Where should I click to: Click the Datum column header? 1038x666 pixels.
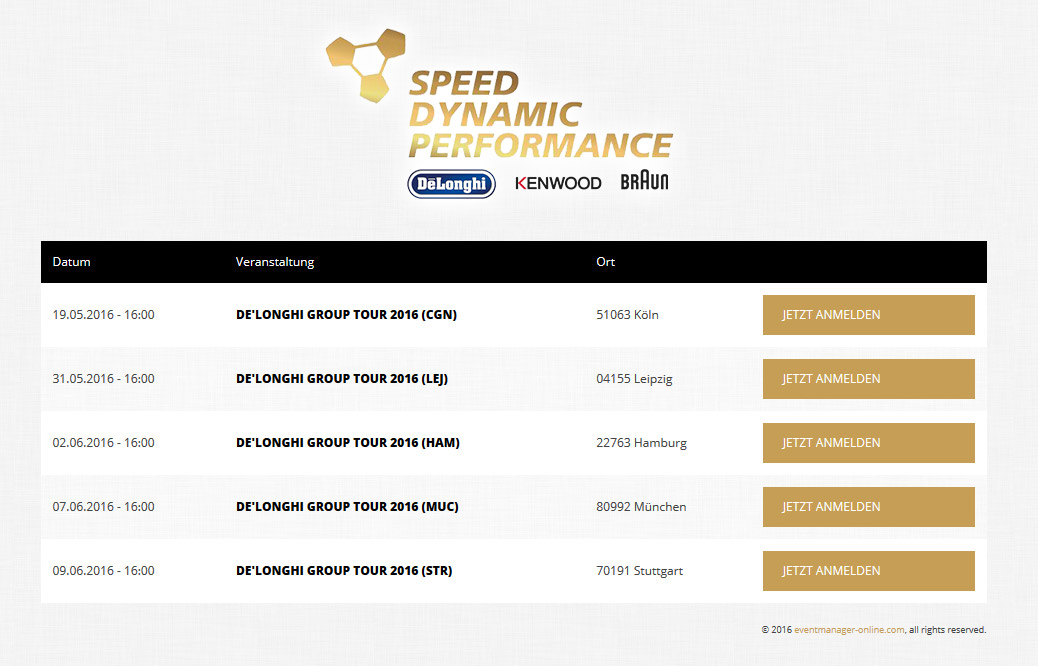pos(72,262)
